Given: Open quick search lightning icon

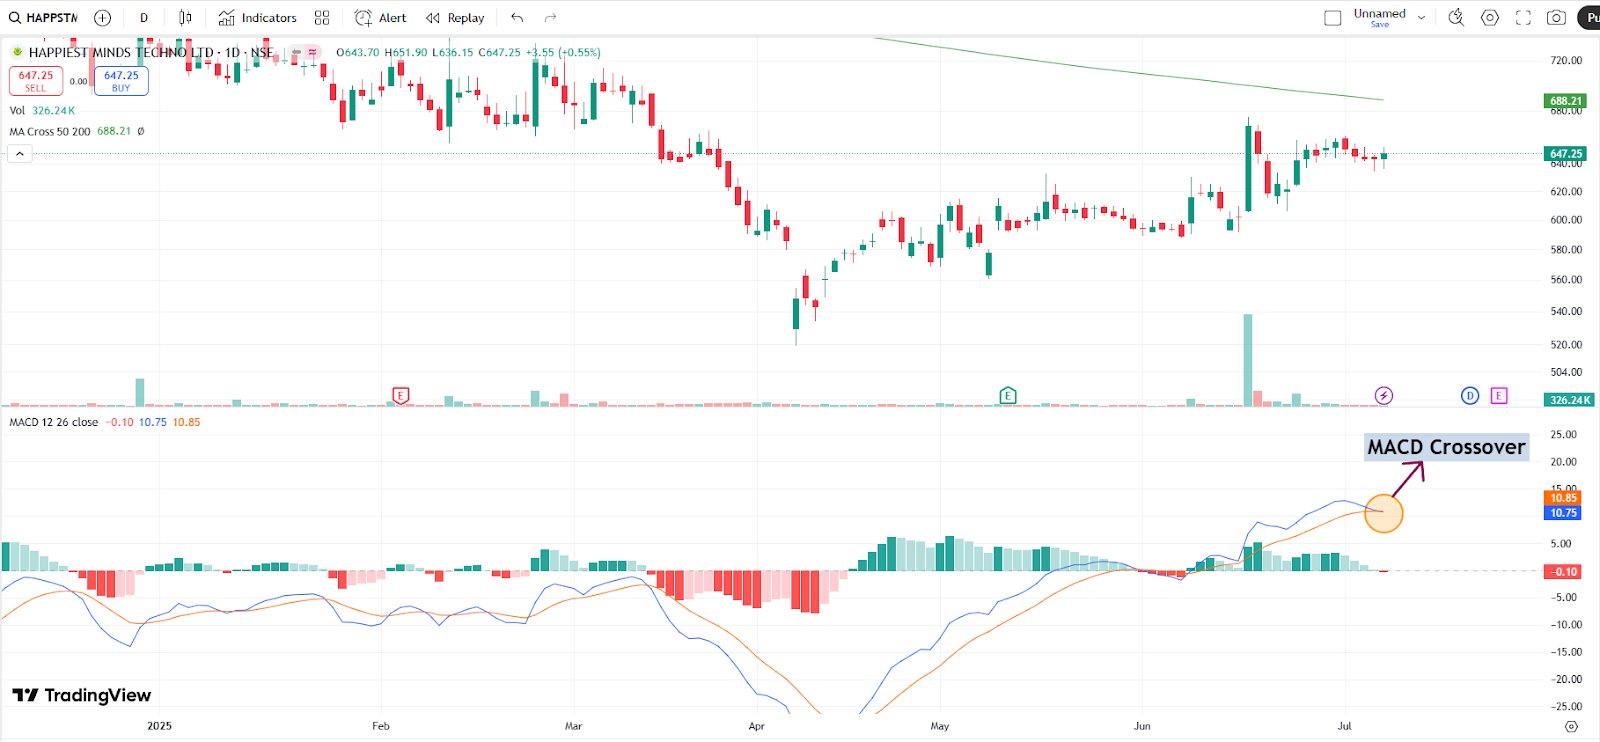Looking at the screenshot, I should 1456,17.
